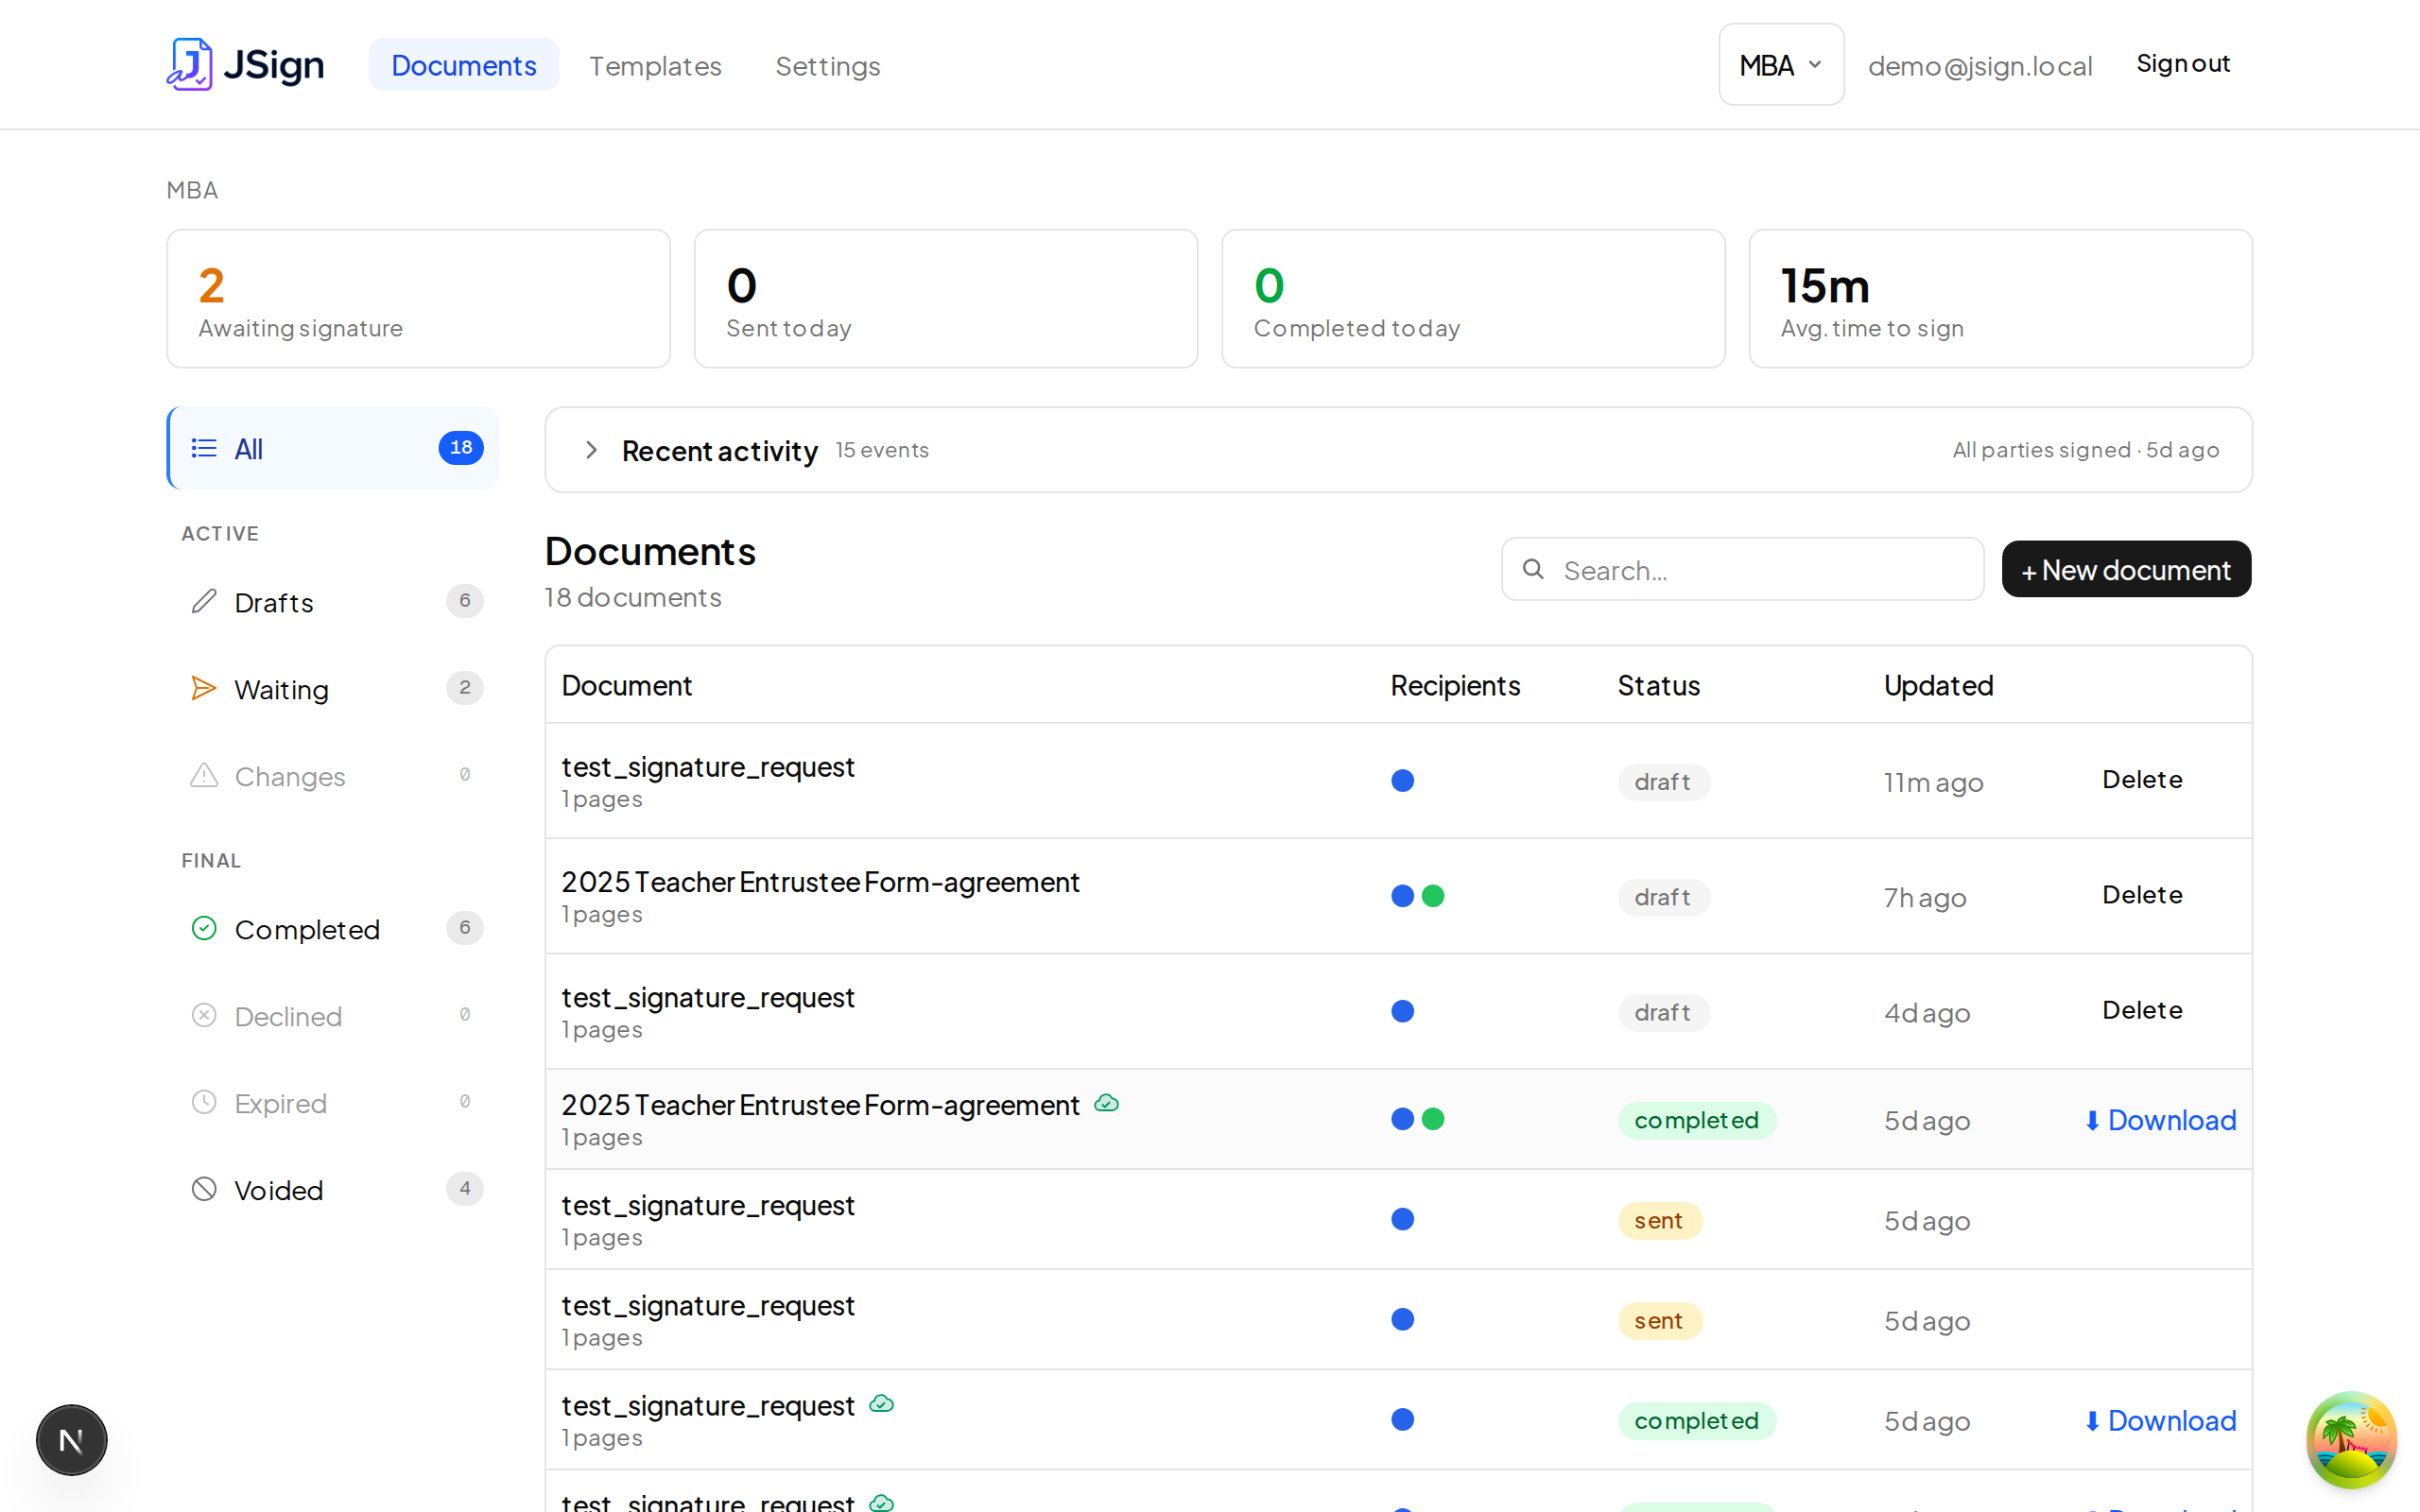This screenshot has height=1512, width=2420.
Task: Click the Status column header
Action: pyautogui.click(x=1659, y=685)
